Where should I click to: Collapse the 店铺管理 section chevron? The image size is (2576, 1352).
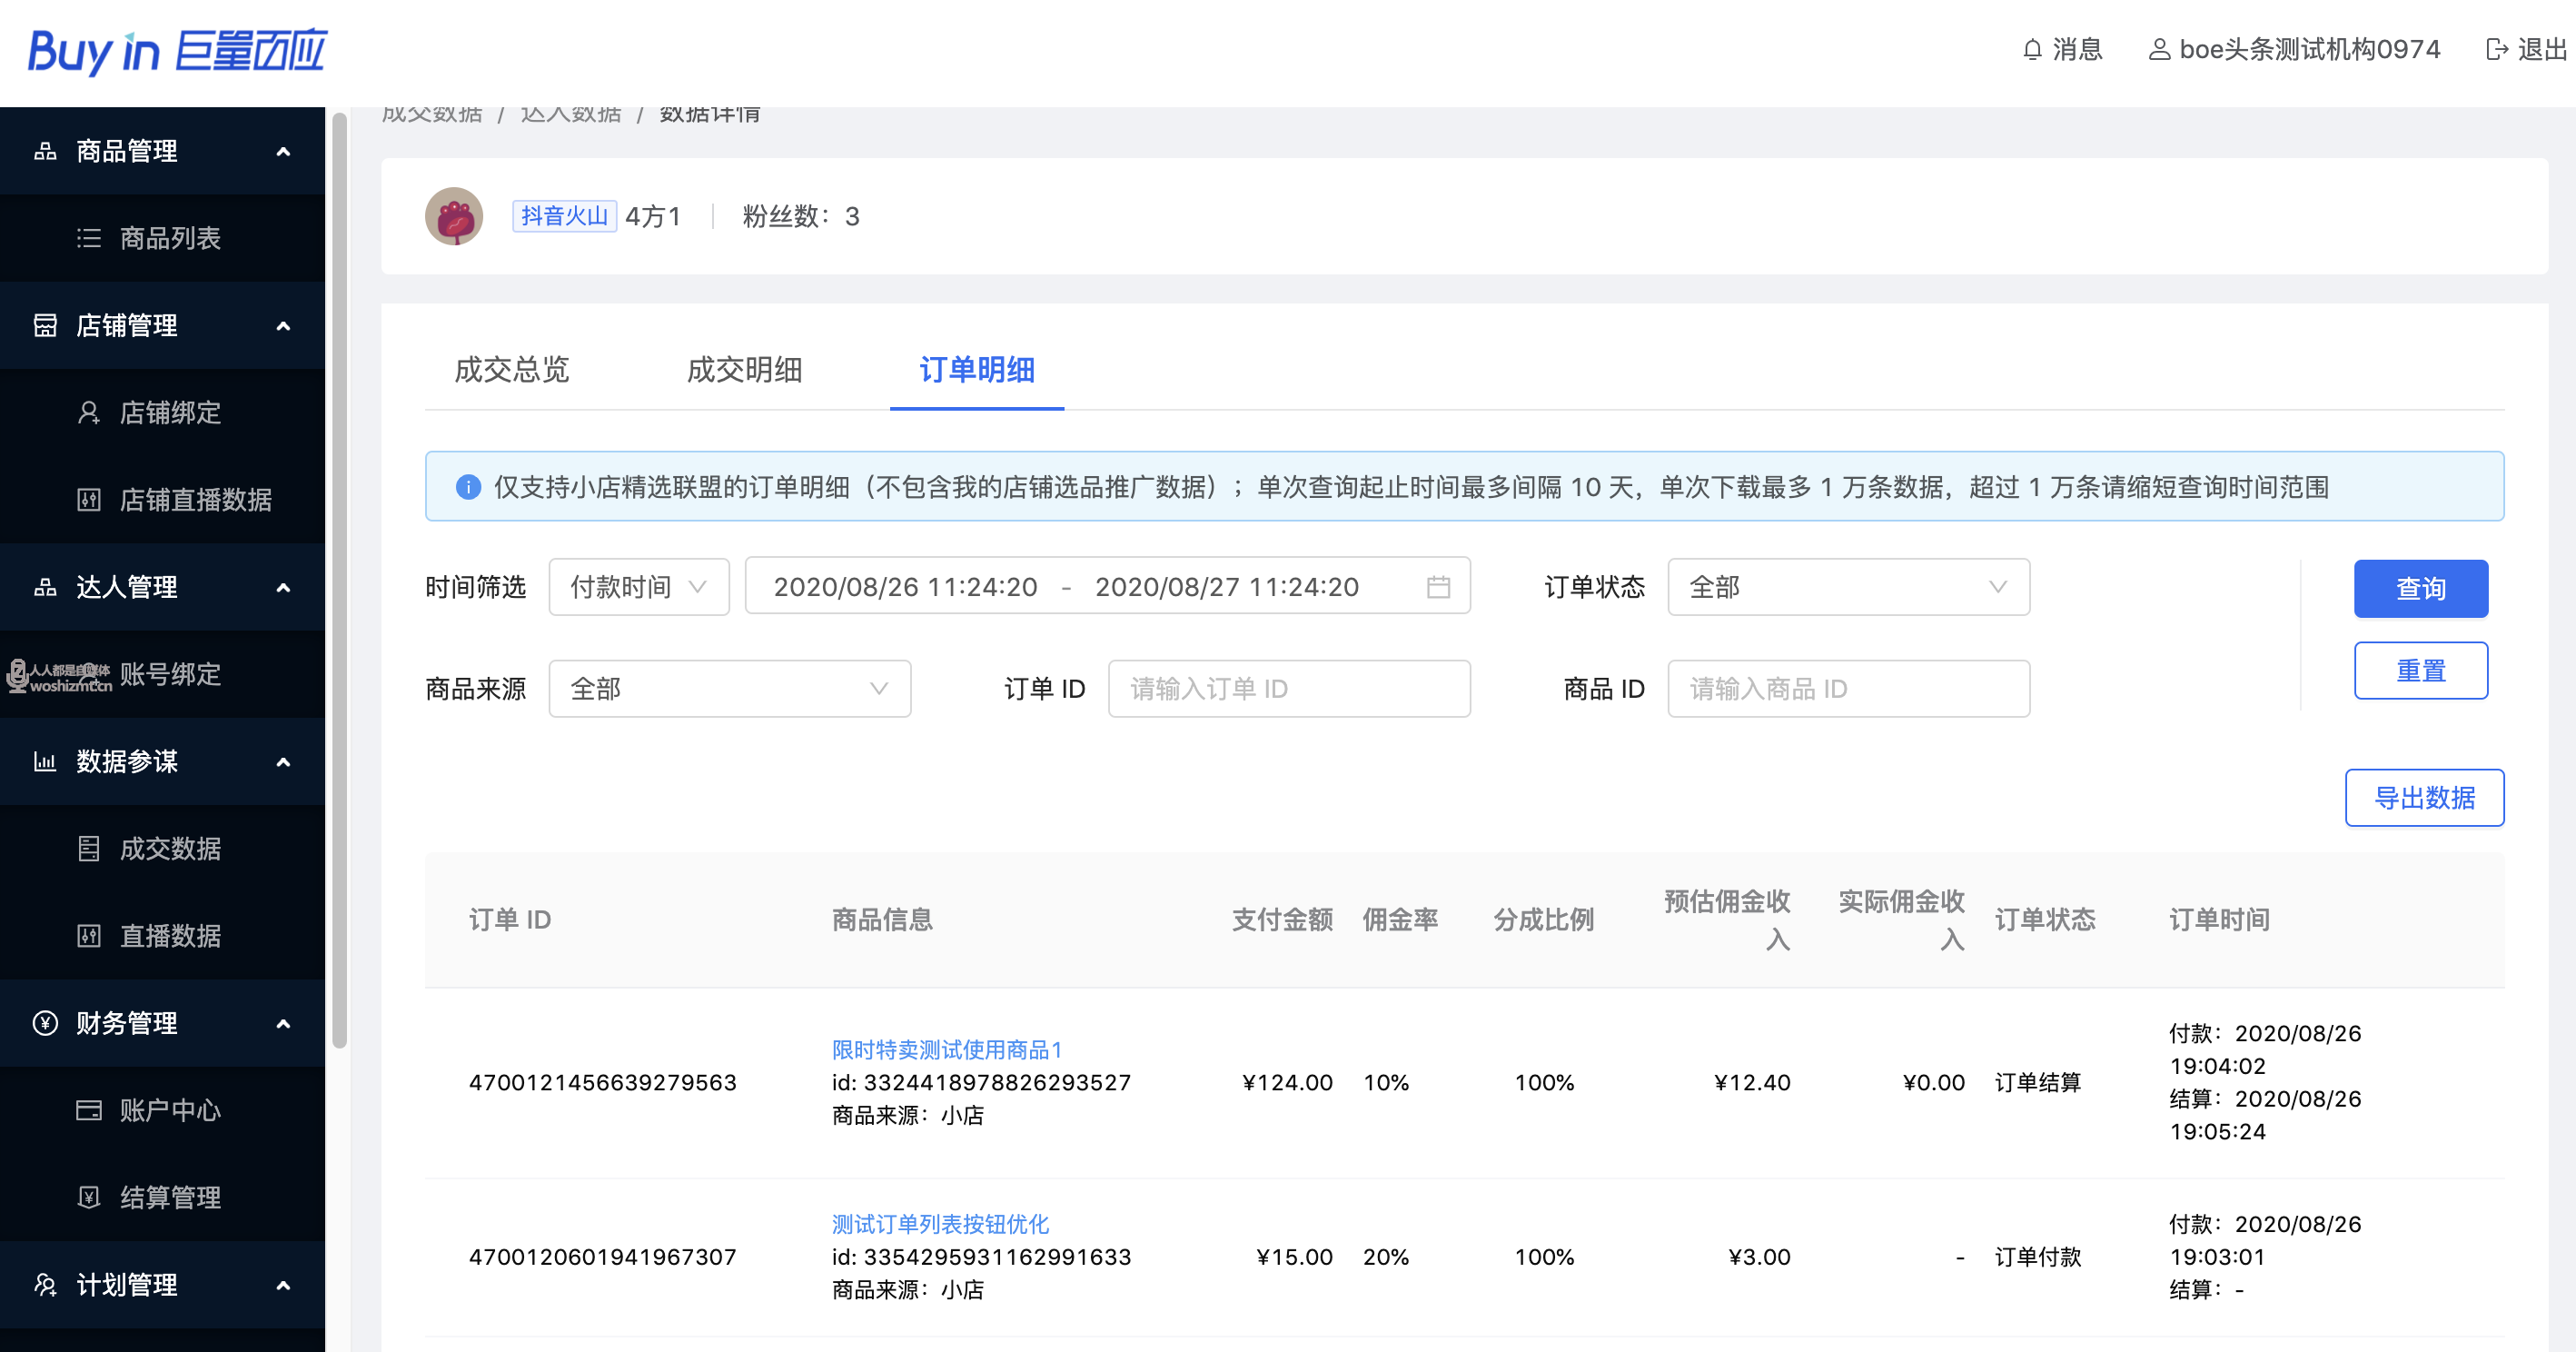point(283,326)
